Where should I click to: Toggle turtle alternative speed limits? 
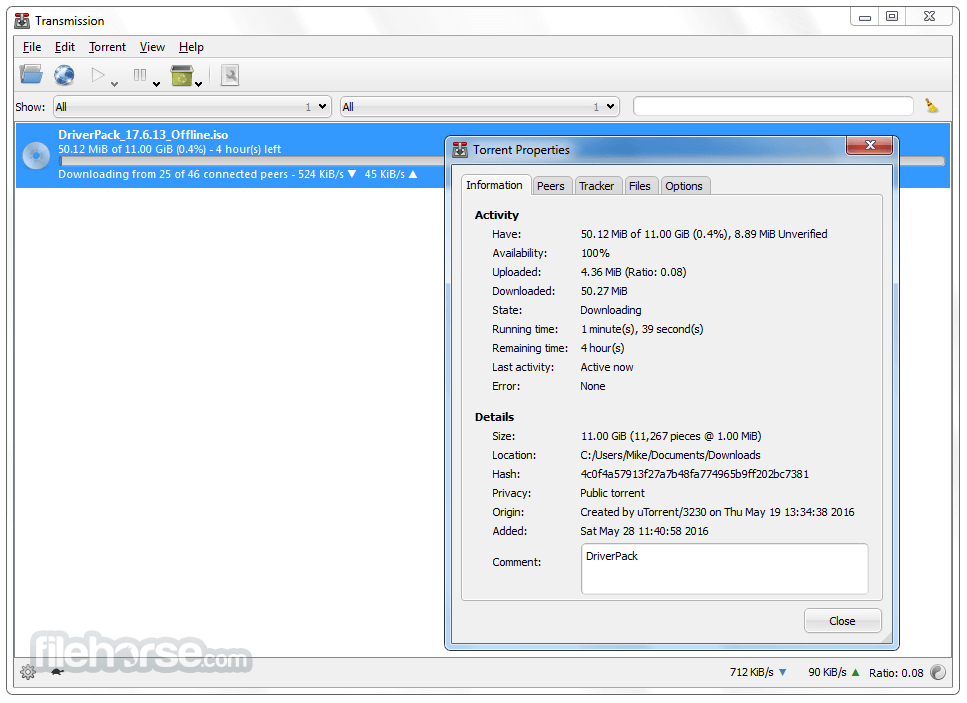point(57,672)
